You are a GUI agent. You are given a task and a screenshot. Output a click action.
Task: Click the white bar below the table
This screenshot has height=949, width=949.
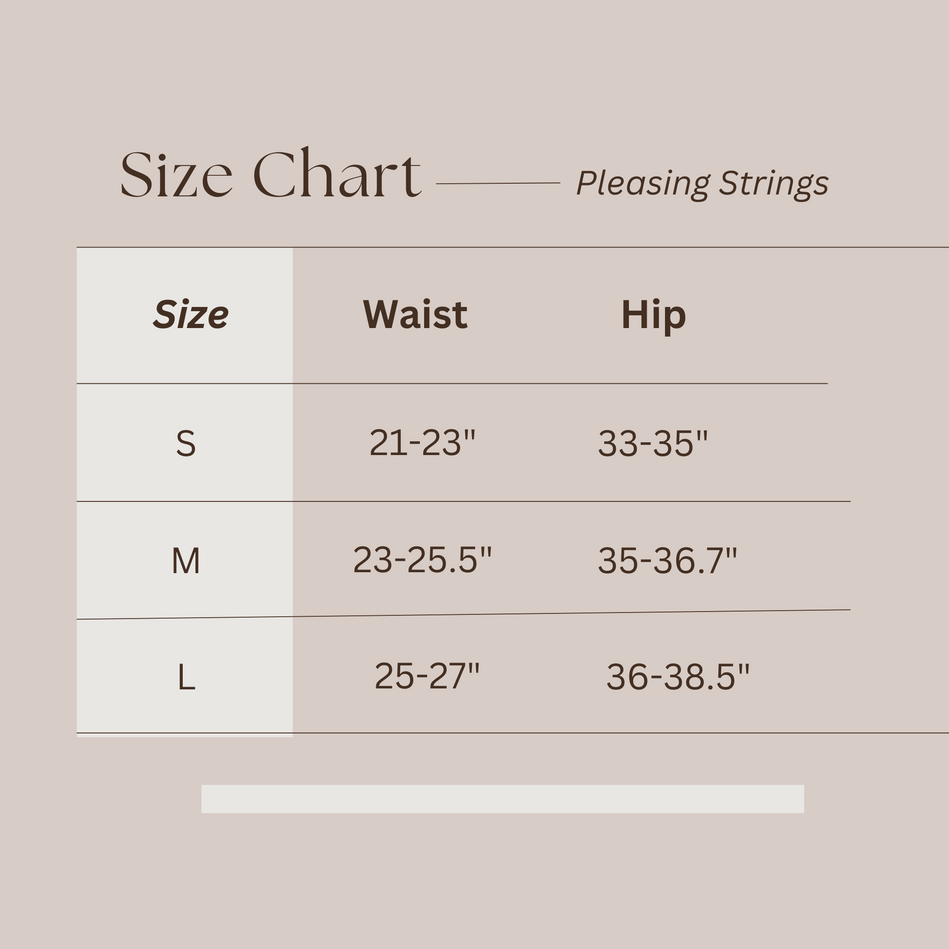(x=502, y=799)
